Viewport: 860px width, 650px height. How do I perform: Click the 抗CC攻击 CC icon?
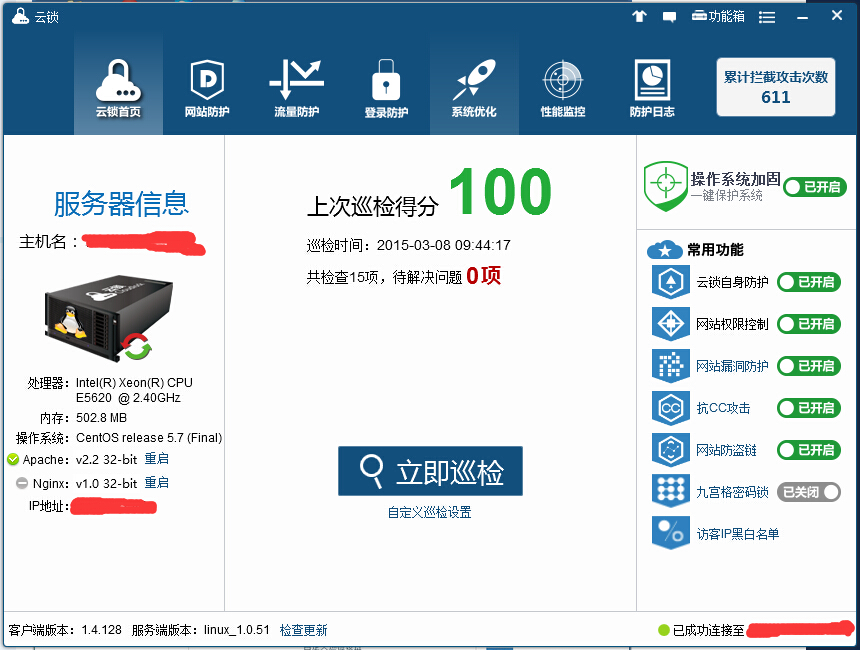[670, 408]
